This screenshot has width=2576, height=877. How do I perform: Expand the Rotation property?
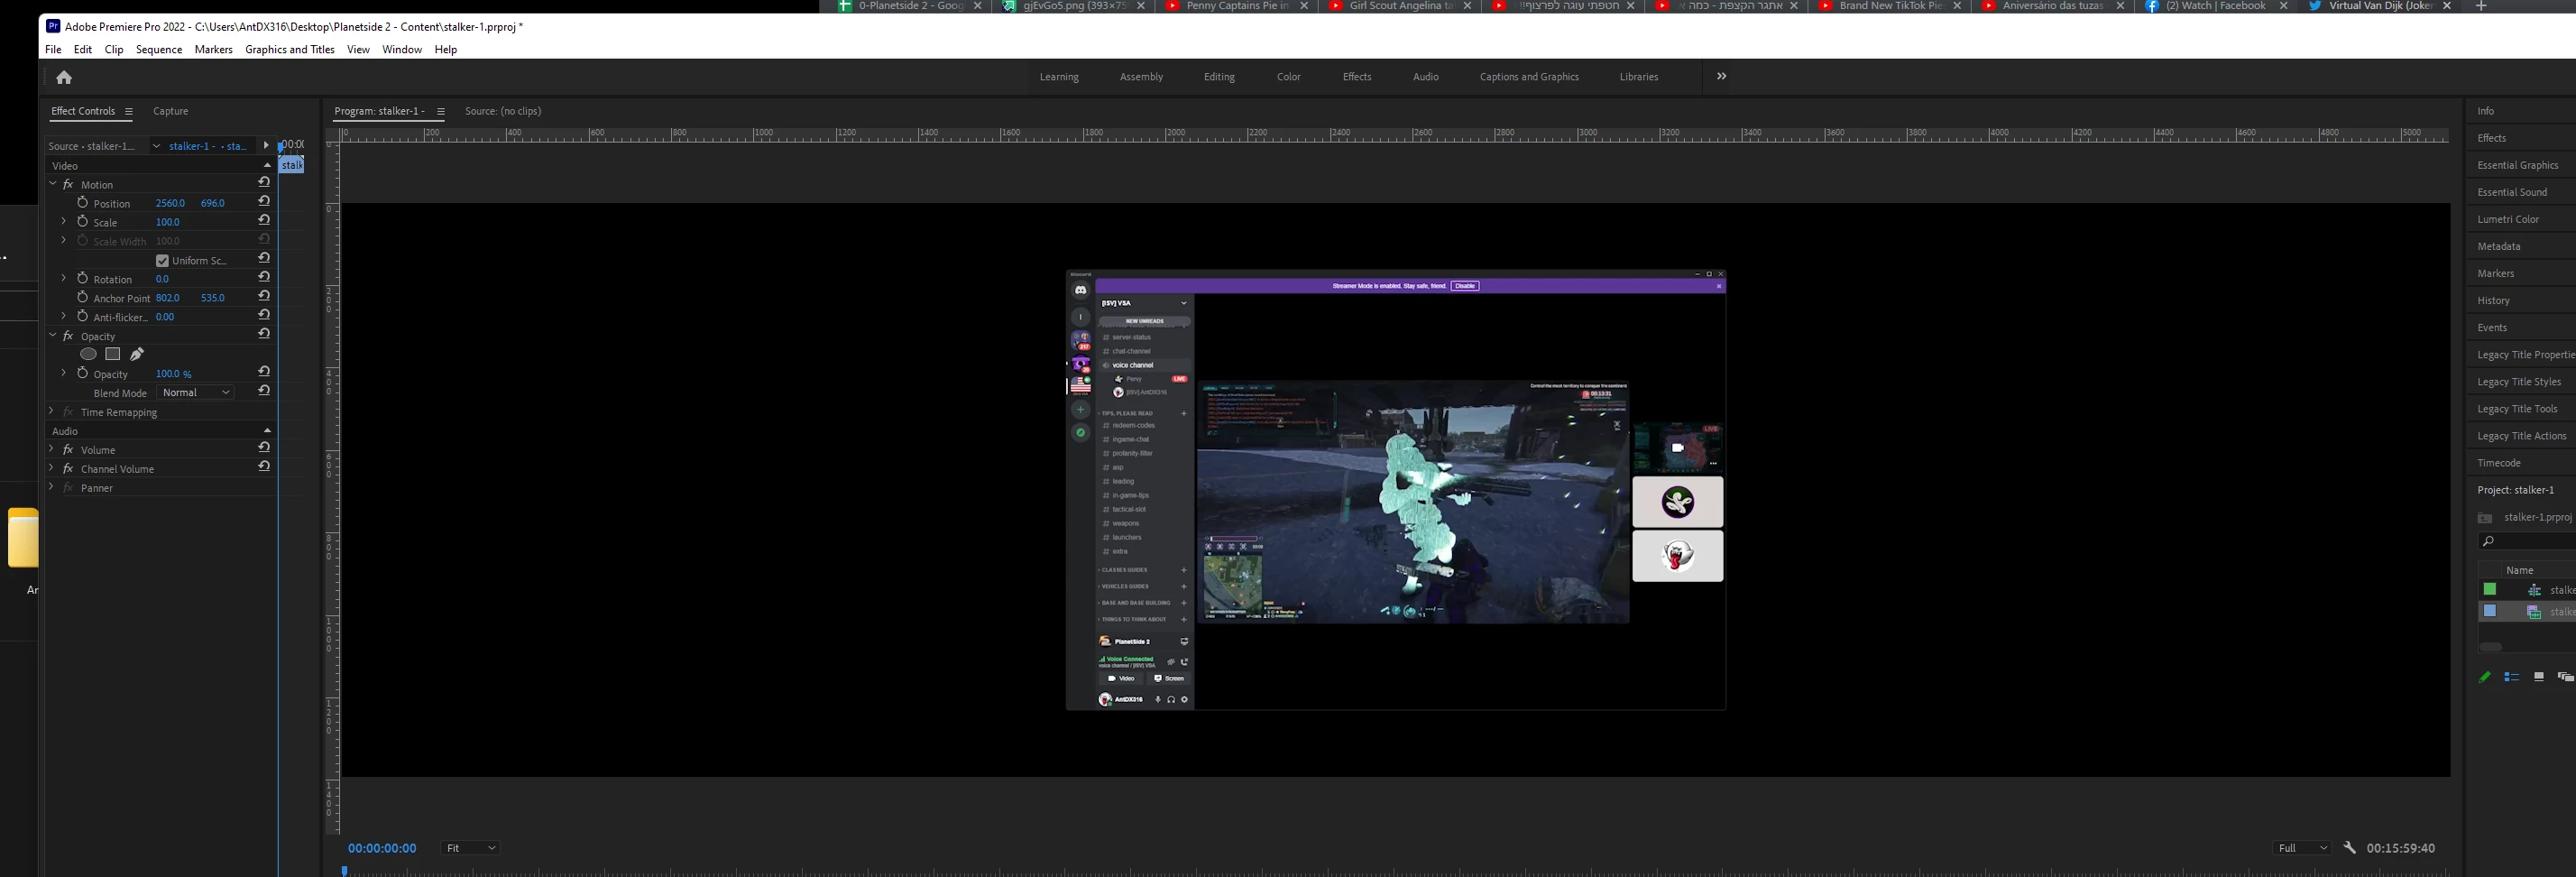coord(64,279)
